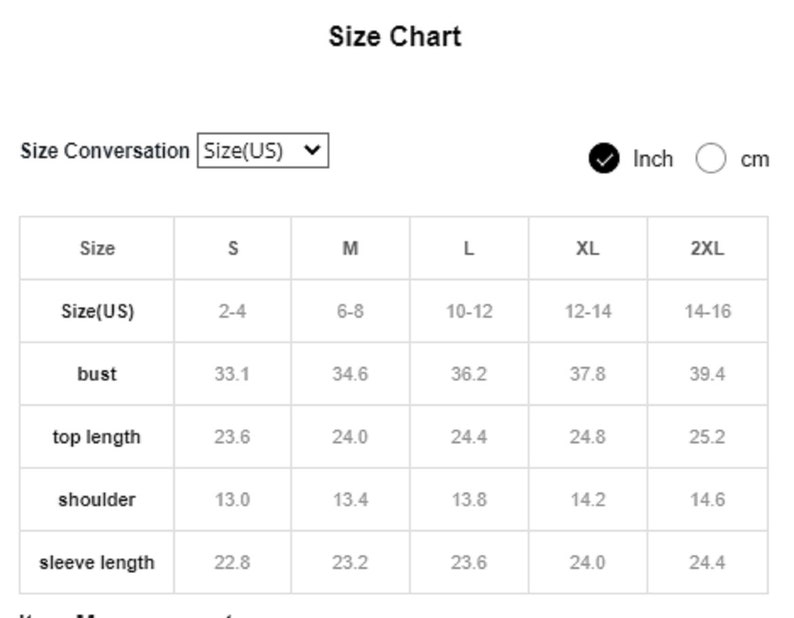Click the 2-4 US size cell
This screenshot has height=618, width=794.
[x=233, y=311]
